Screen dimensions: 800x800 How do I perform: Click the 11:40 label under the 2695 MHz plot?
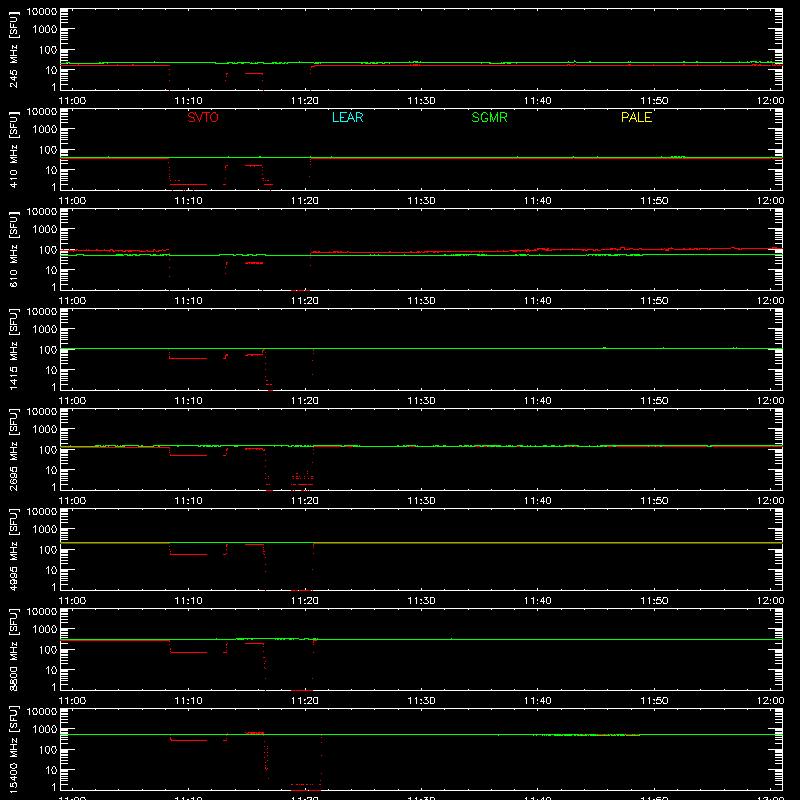pyautogui.click(x=538, y=501)
